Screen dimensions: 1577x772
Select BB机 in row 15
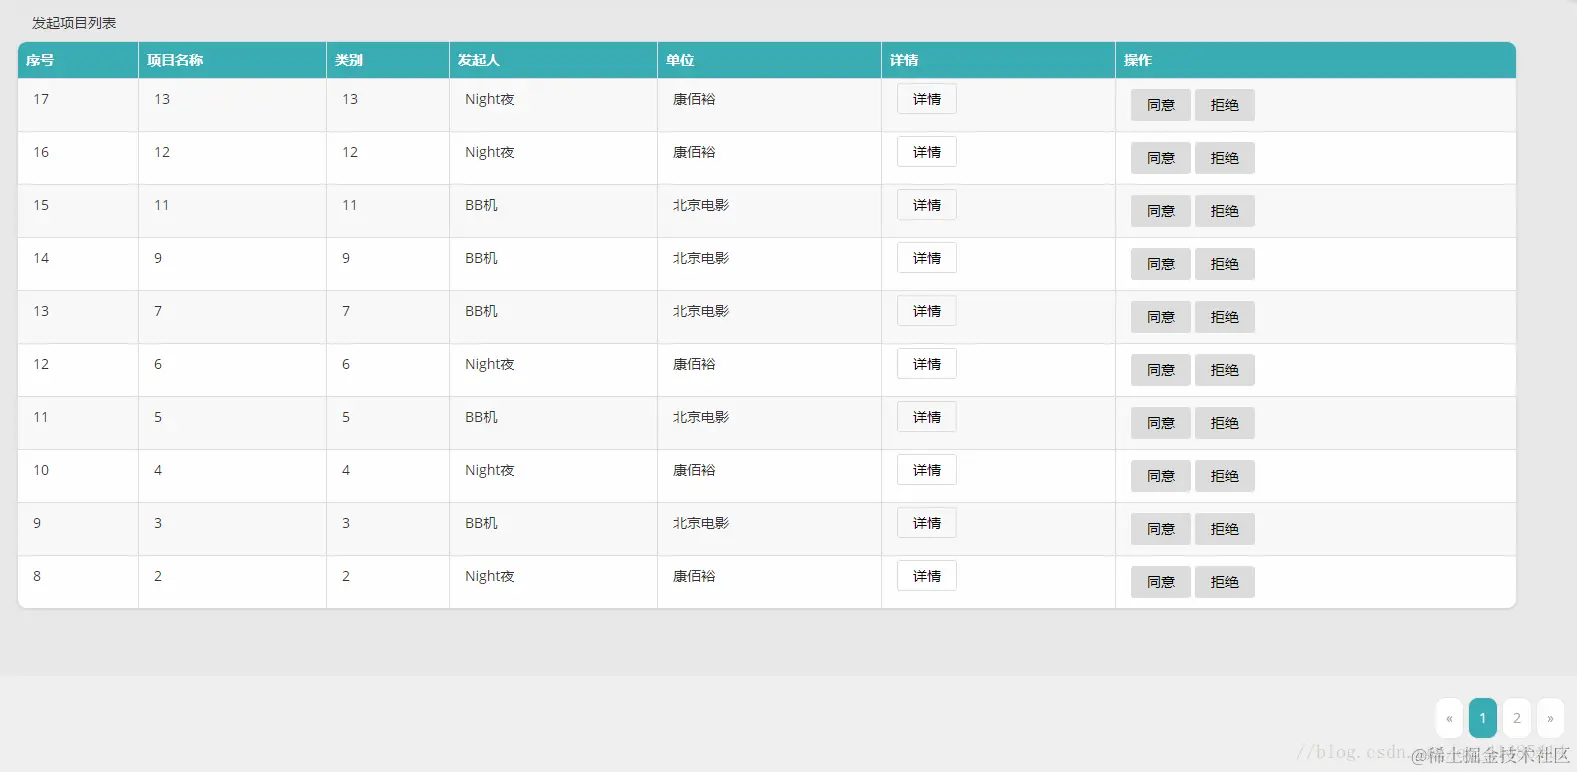(x=481, y=205)
